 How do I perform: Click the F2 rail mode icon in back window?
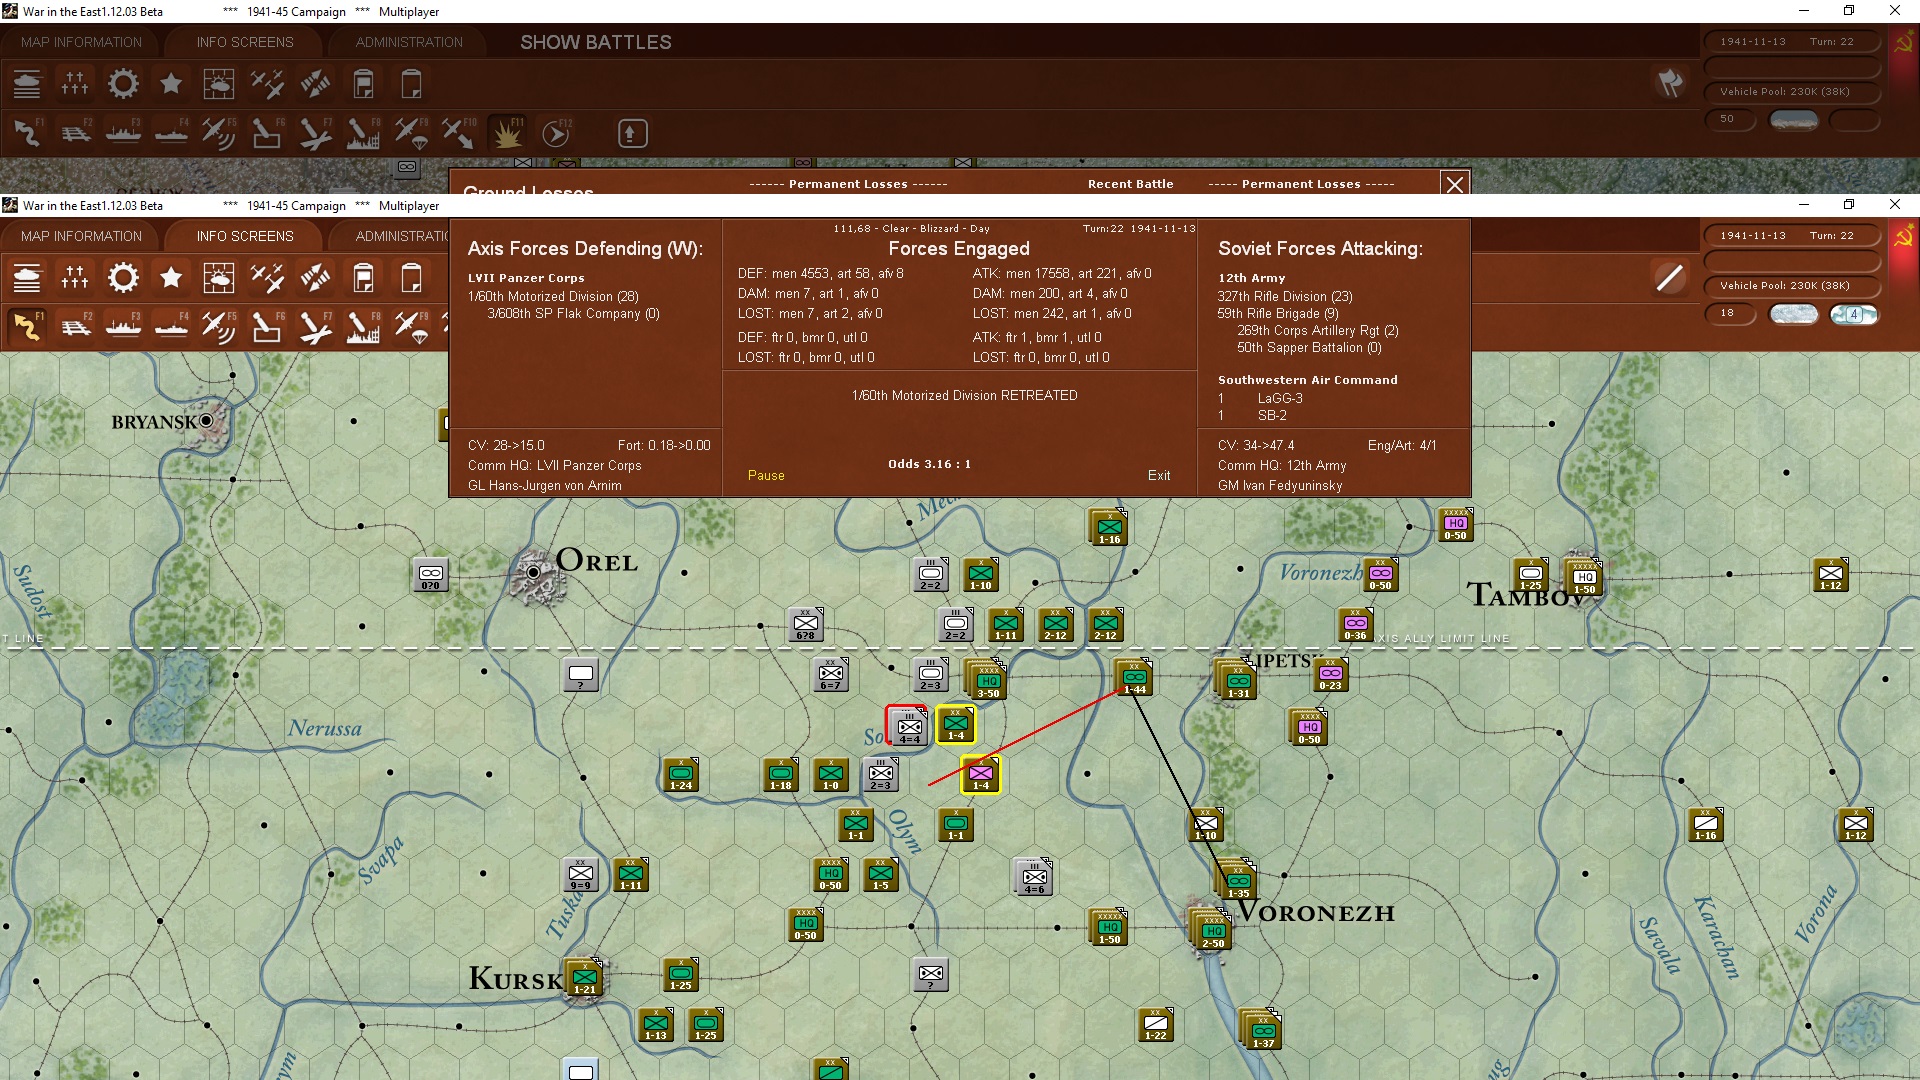[x=76, y=133]
